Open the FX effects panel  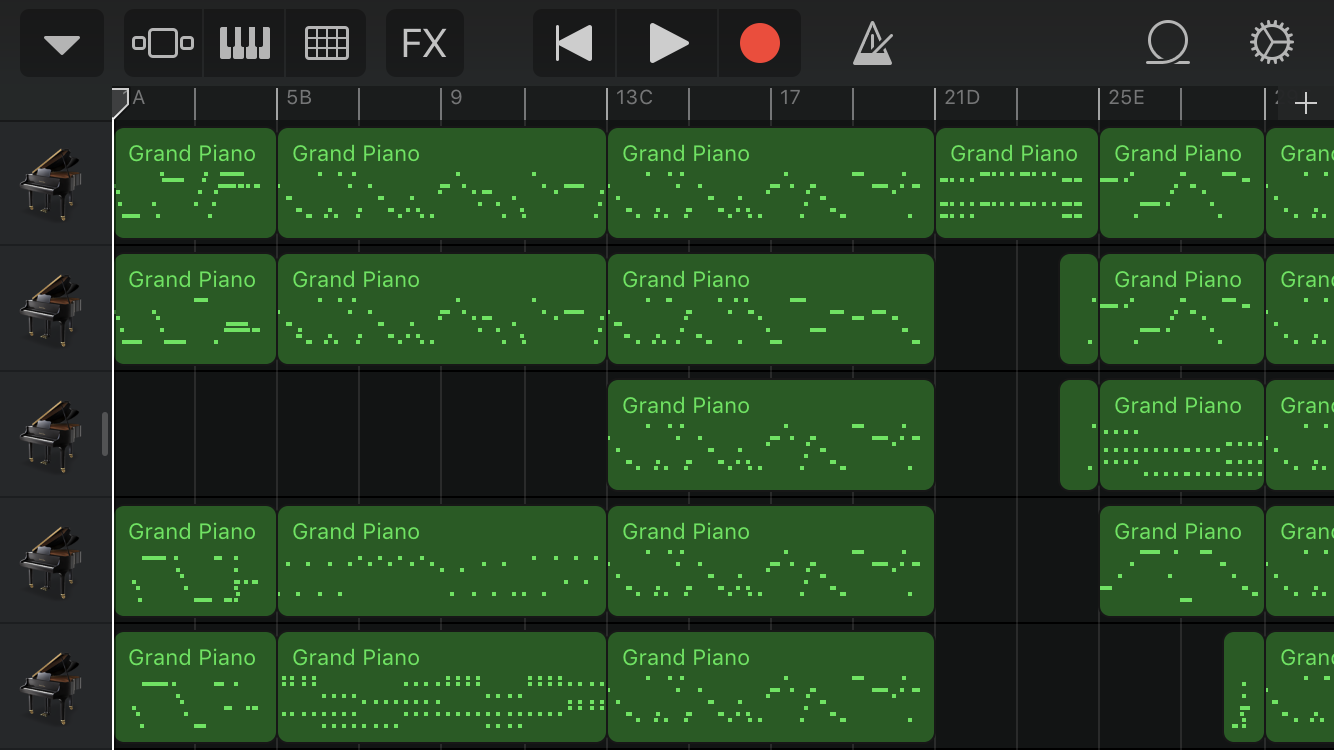[424, 44]
